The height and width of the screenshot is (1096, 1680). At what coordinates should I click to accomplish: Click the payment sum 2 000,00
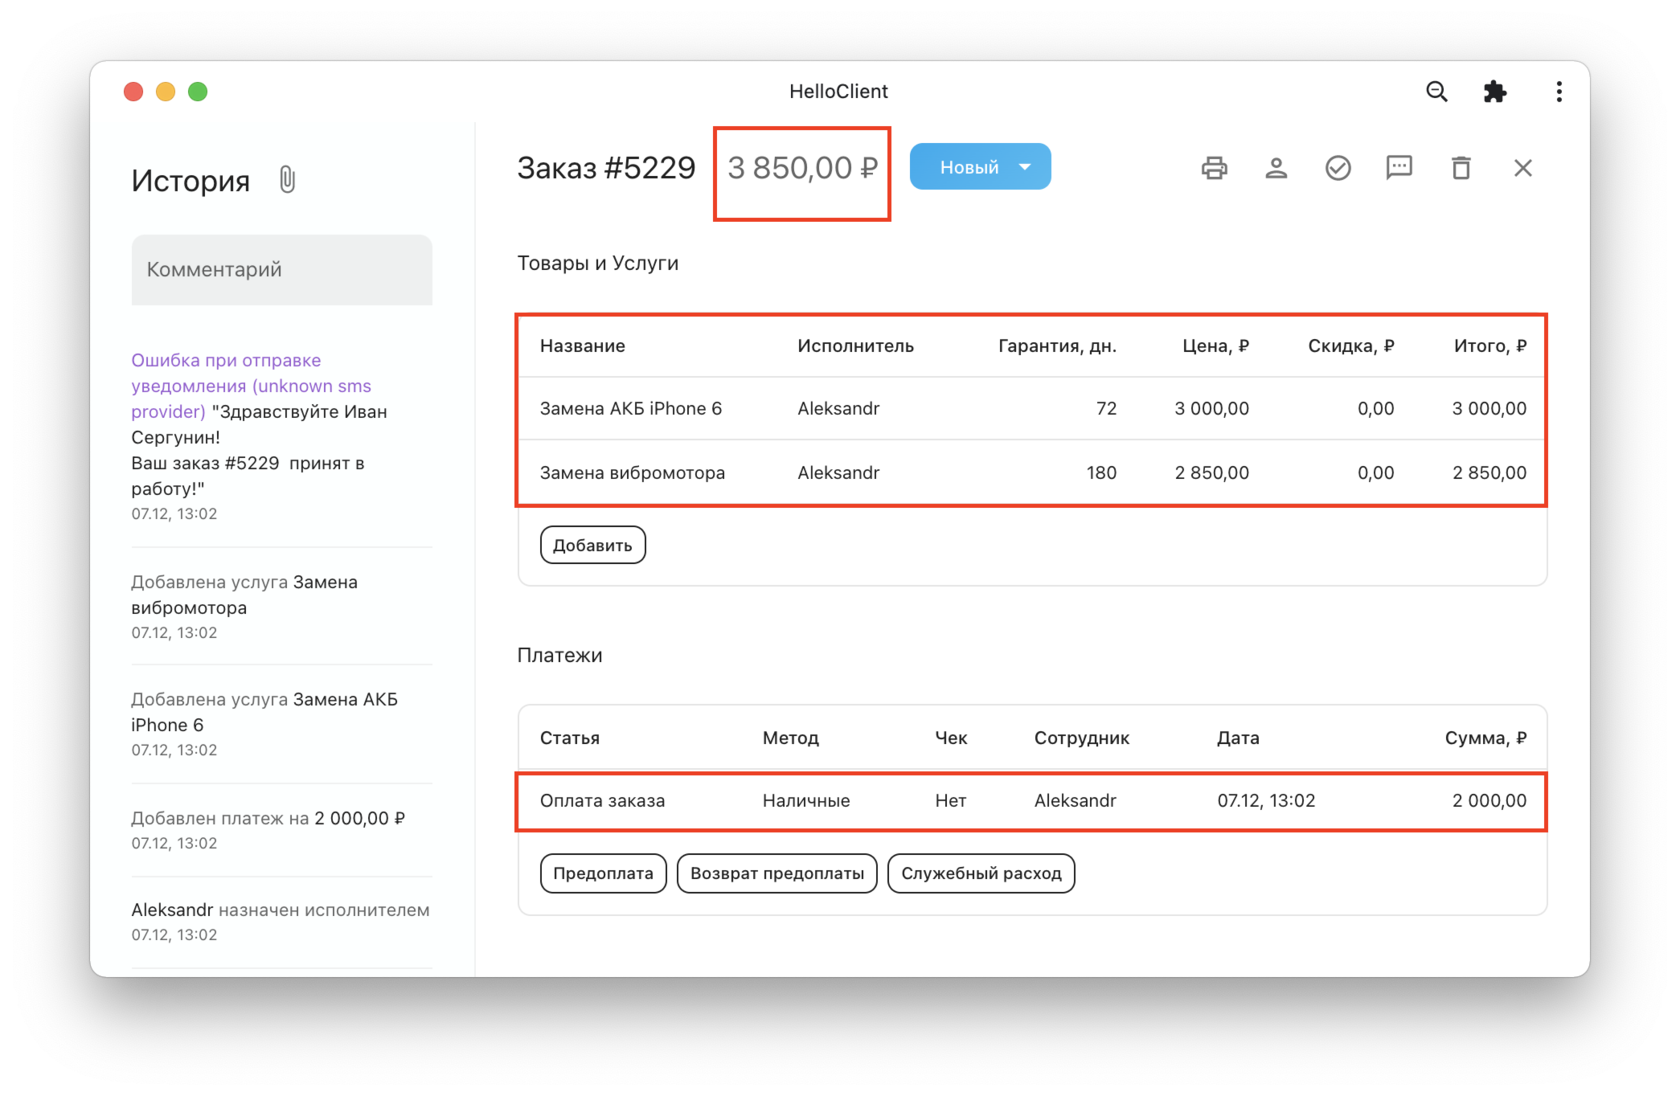[x=1489, y=800]
